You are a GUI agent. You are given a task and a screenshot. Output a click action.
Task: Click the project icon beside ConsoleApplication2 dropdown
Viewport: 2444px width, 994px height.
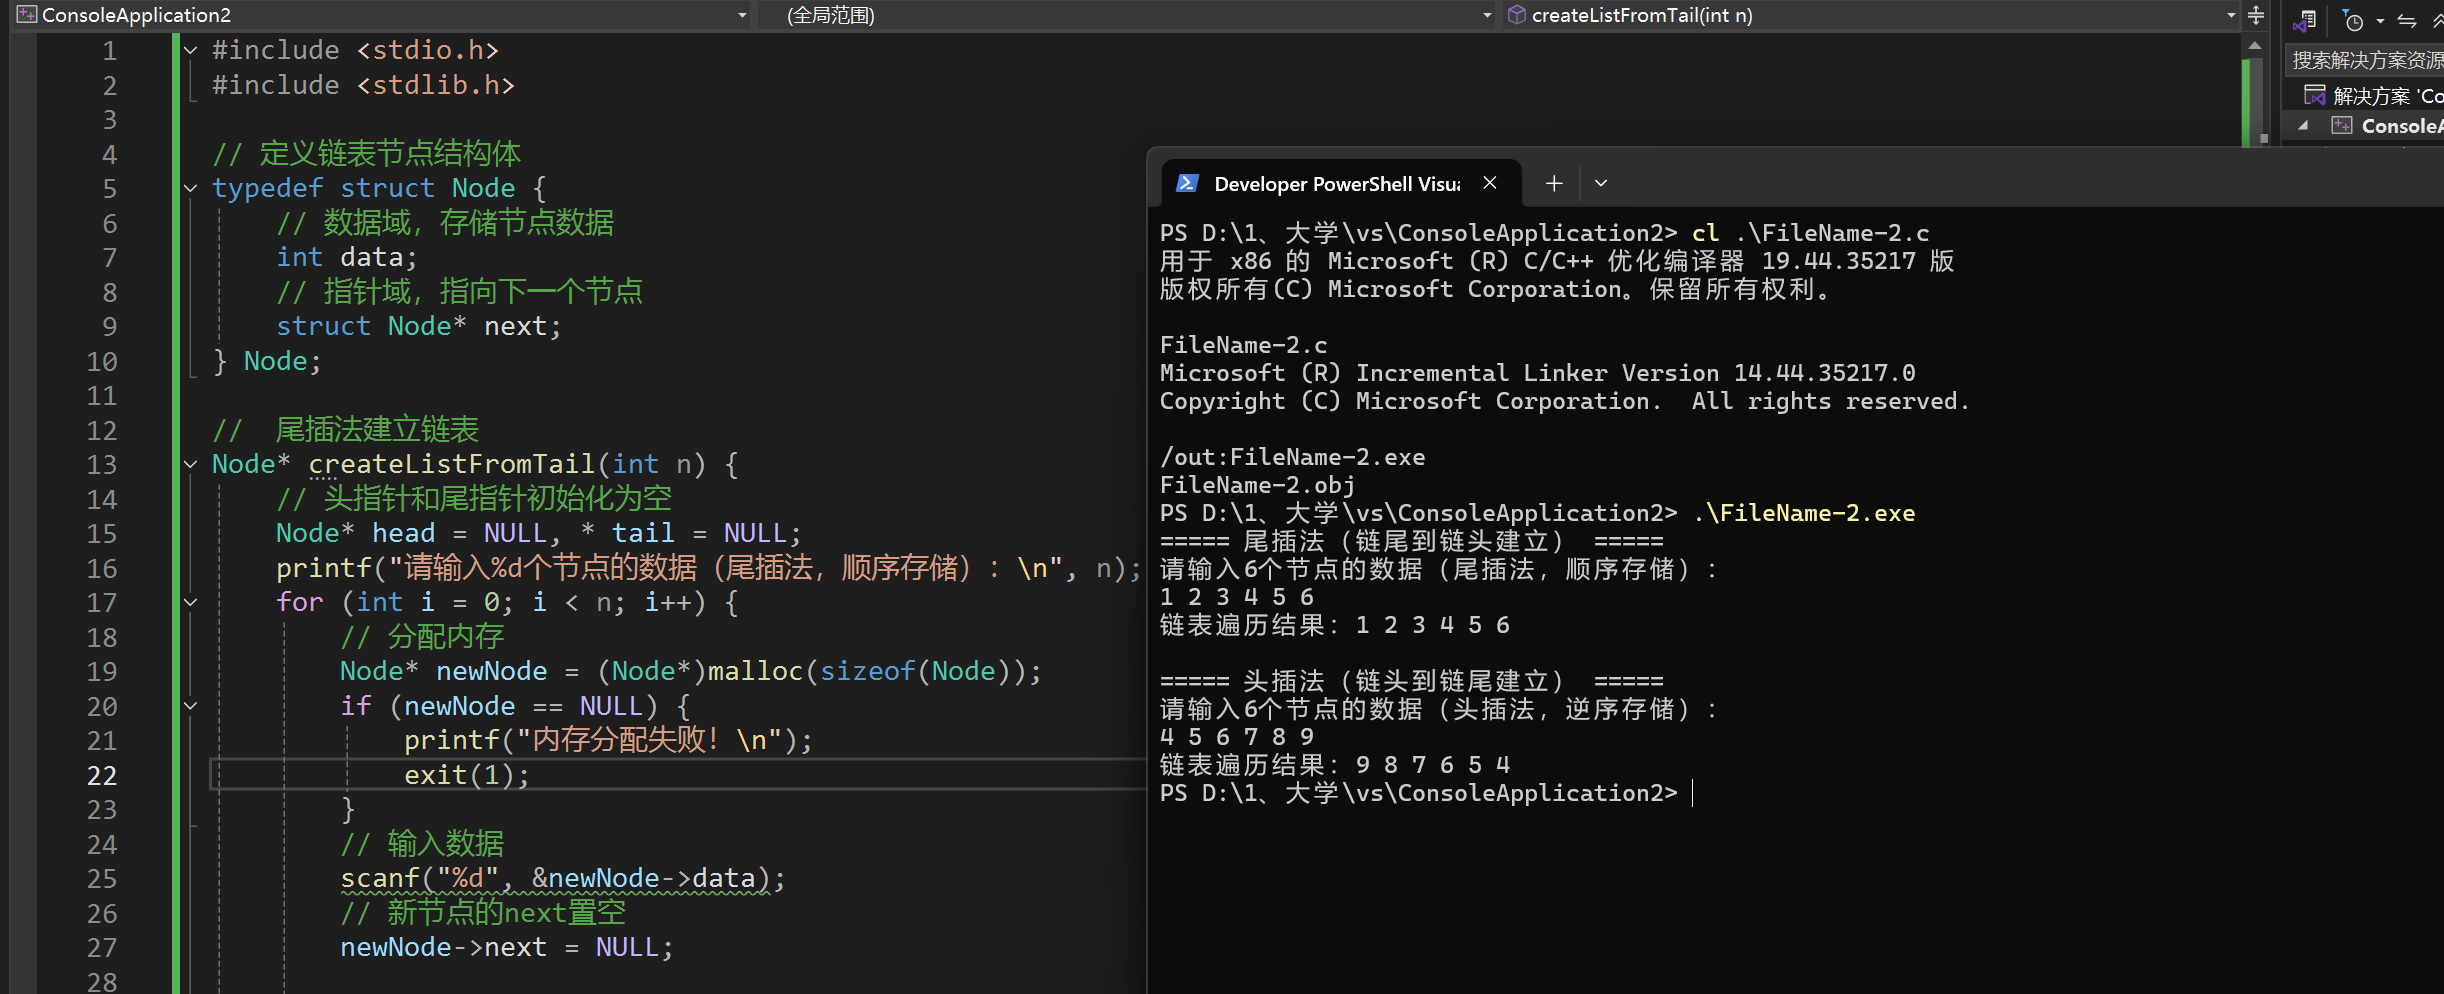[x=27, y=15]
